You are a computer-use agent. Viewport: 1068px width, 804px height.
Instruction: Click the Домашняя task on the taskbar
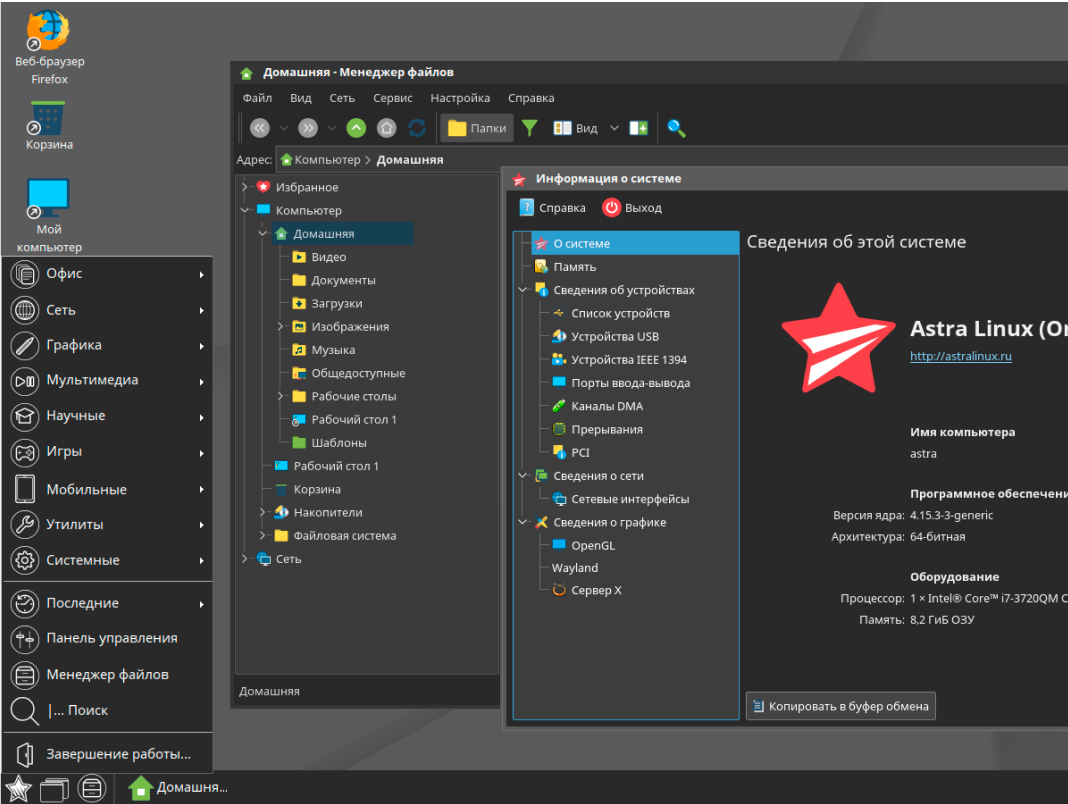tap(178, 788)
